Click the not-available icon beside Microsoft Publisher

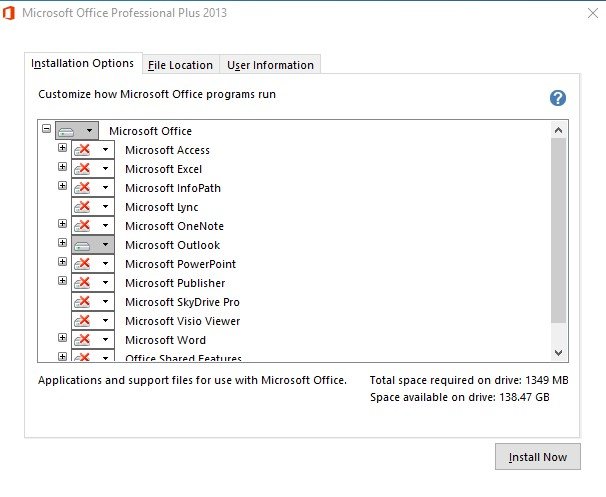click(x=82, y=283)
